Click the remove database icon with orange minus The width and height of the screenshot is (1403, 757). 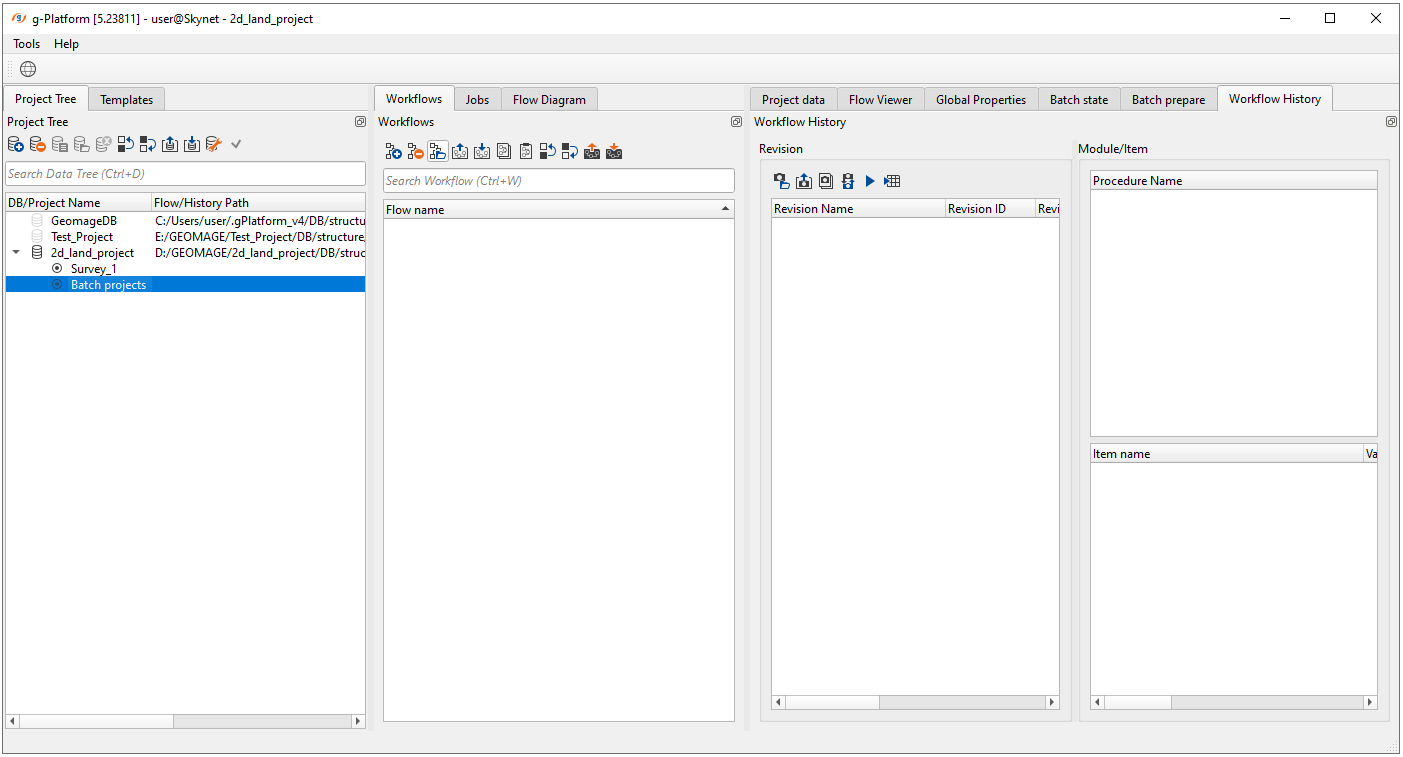point(37,145)
